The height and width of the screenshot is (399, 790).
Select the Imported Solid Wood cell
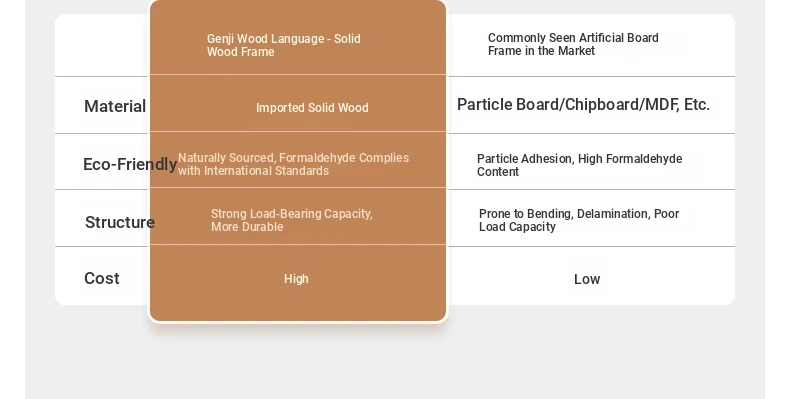point(312,108)
